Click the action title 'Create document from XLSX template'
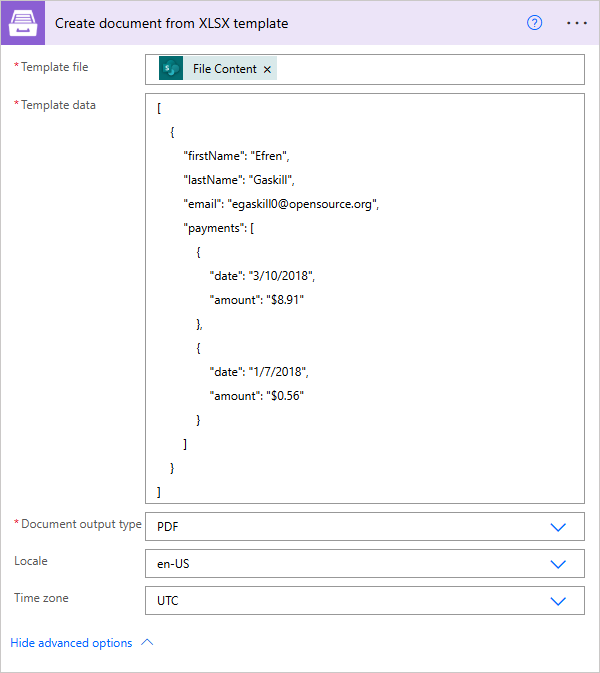Viewport: 600px width, 673px height. tap(171, 23)
